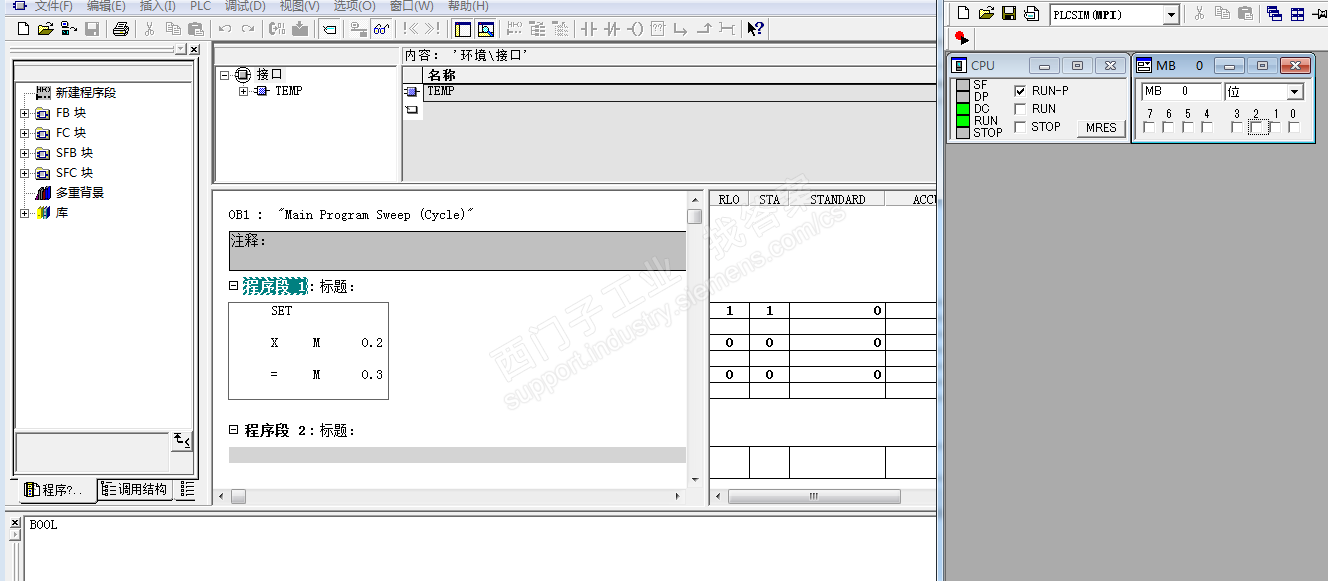
Task: Collapse the 接口 interface tree node
Action: coord(225,75)
